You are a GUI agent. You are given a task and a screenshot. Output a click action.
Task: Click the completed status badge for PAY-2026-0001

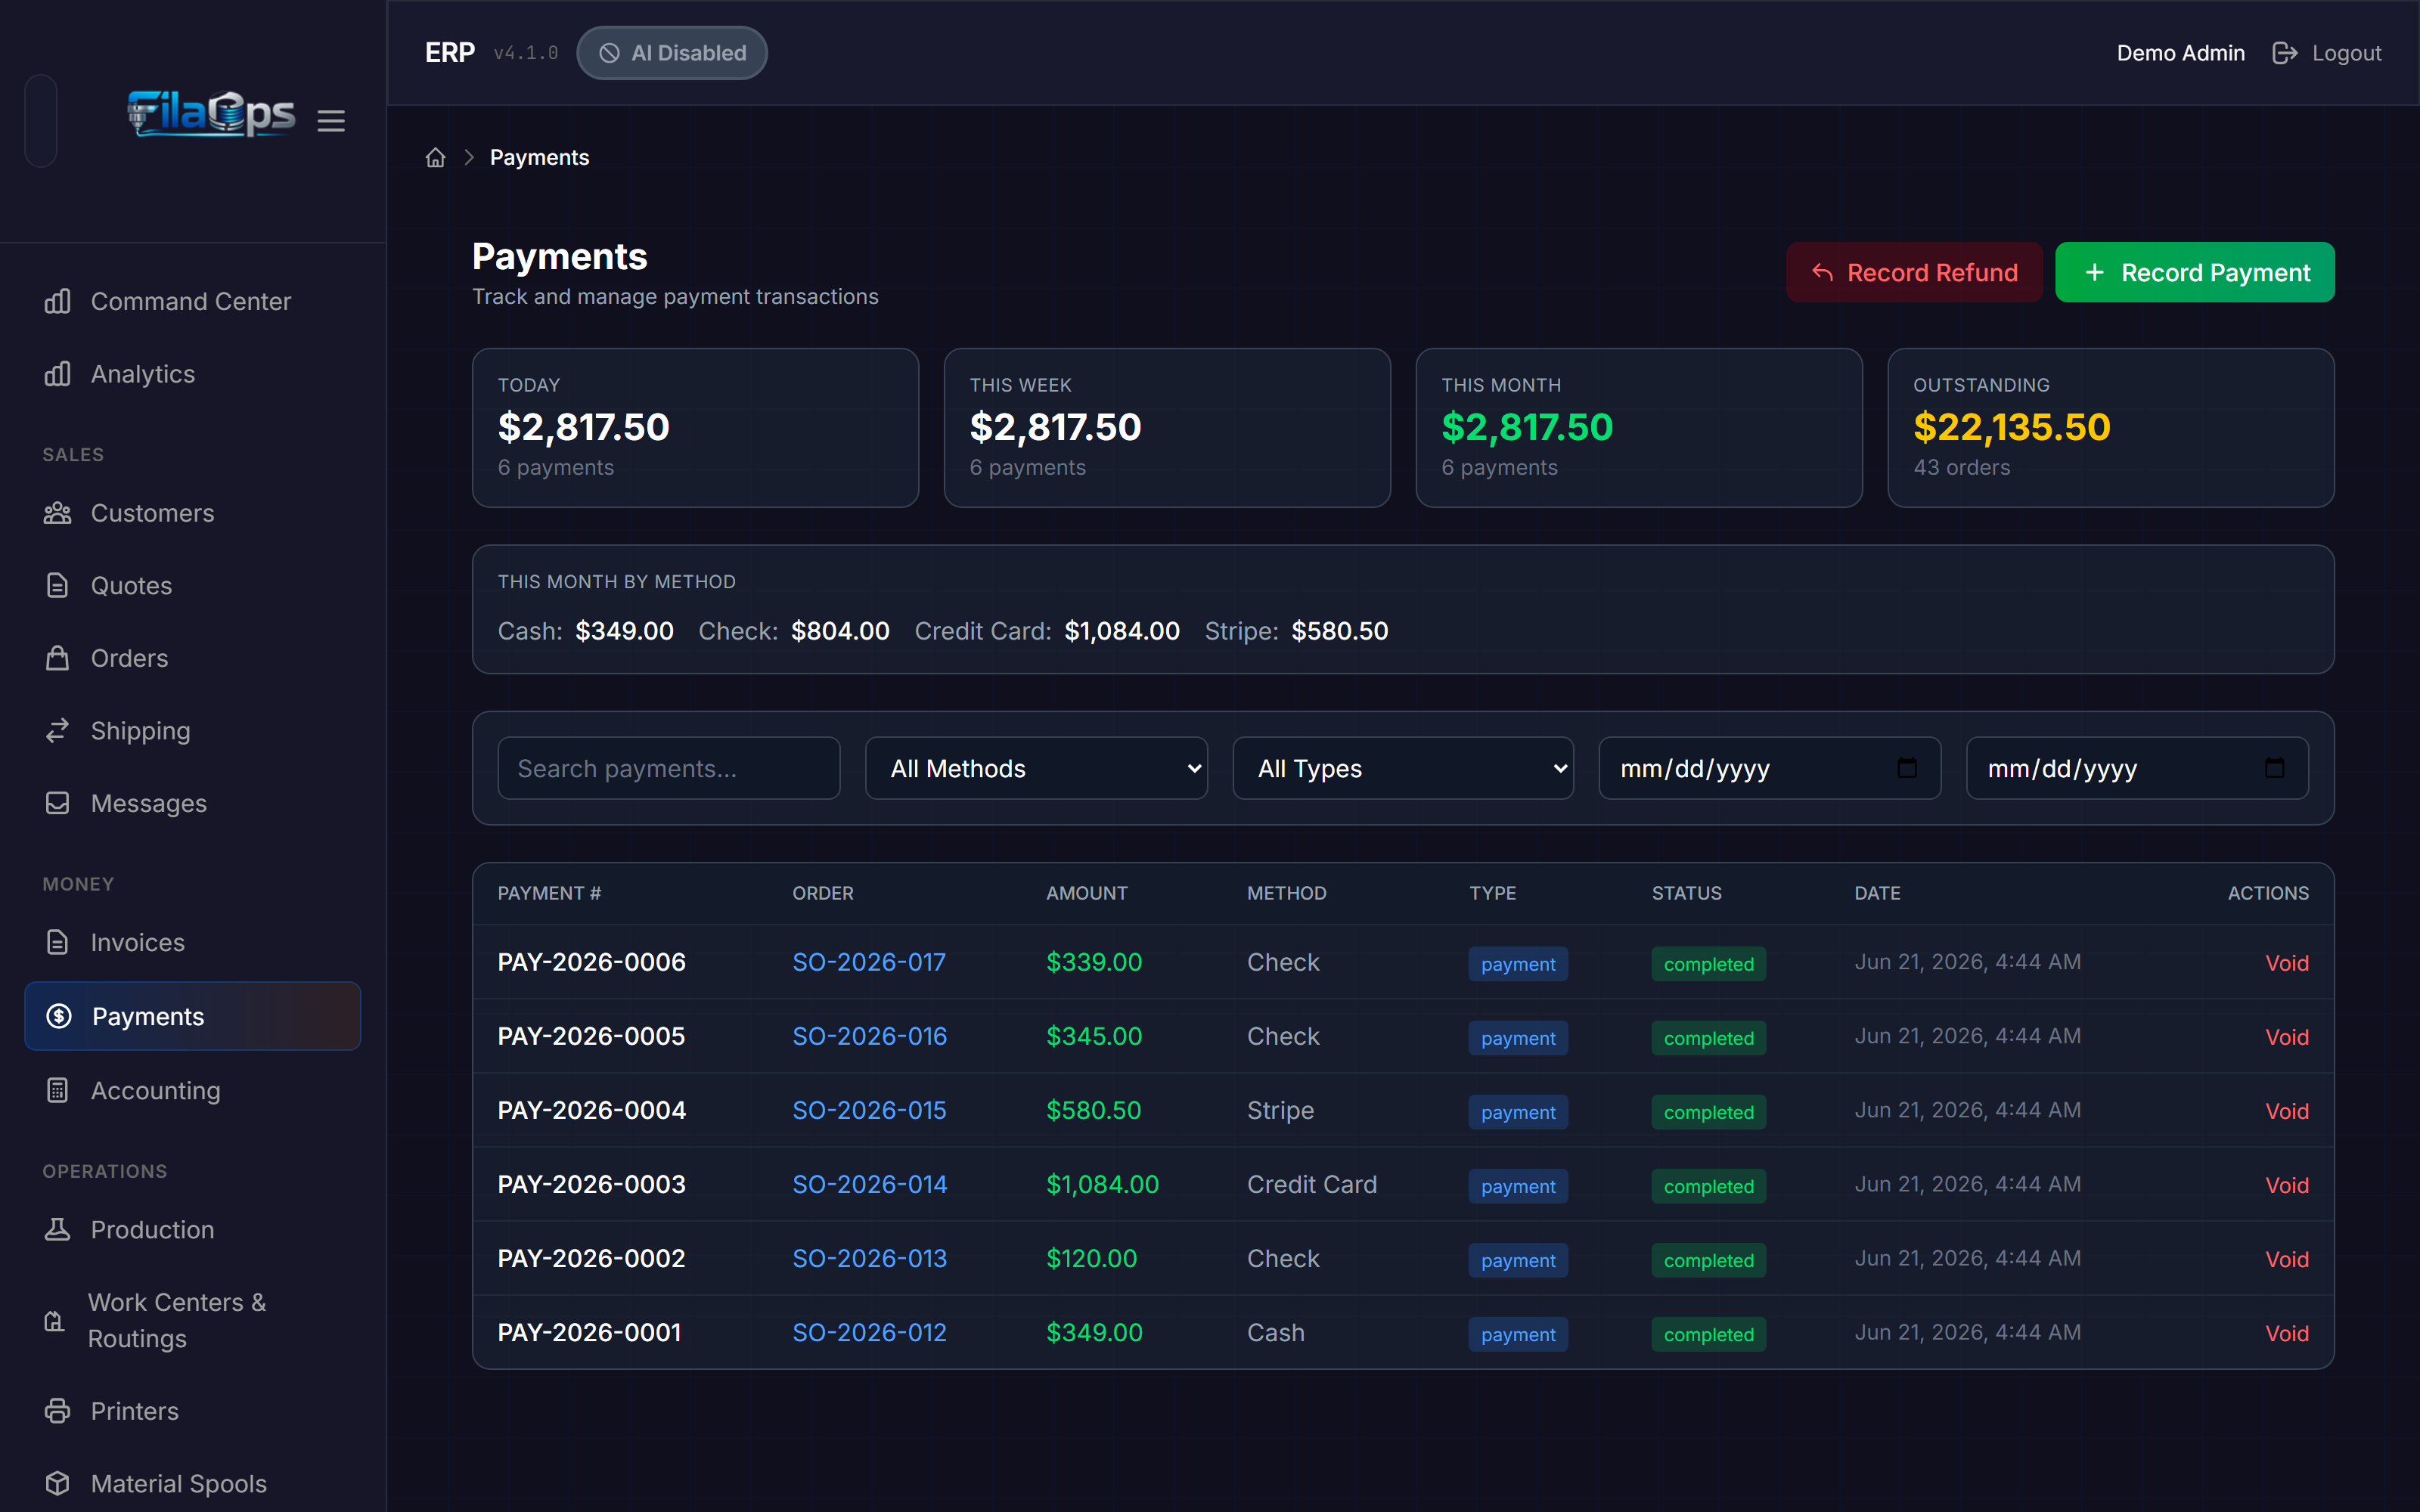coord(1708,1334)
